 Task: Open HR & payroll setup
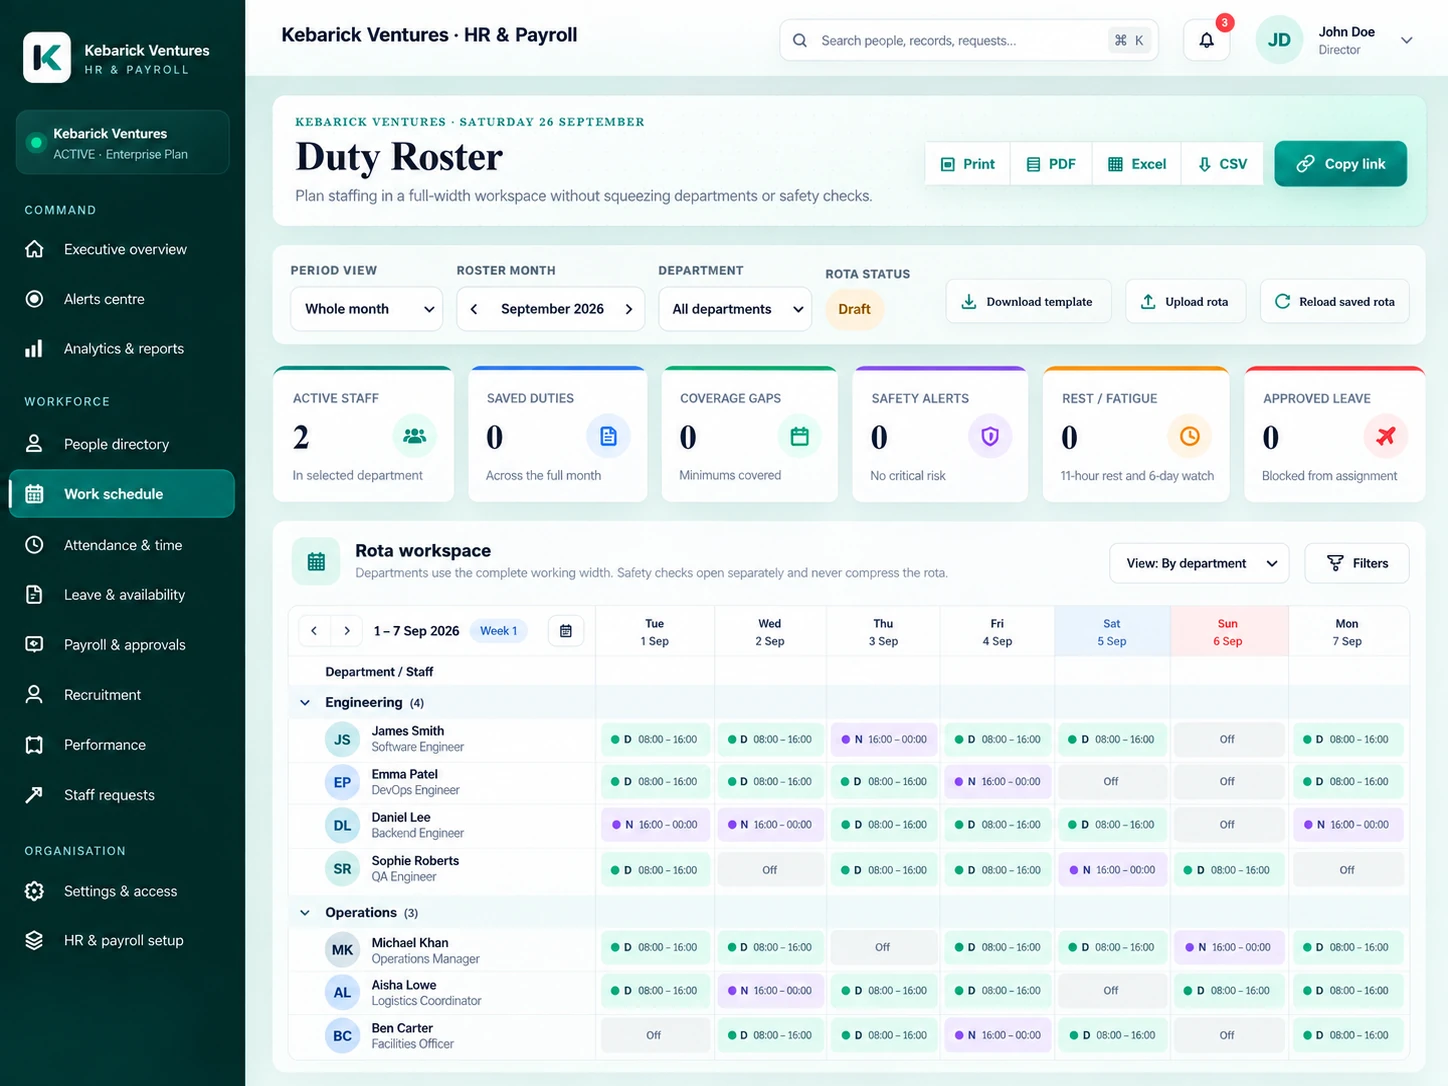[122, 941]
